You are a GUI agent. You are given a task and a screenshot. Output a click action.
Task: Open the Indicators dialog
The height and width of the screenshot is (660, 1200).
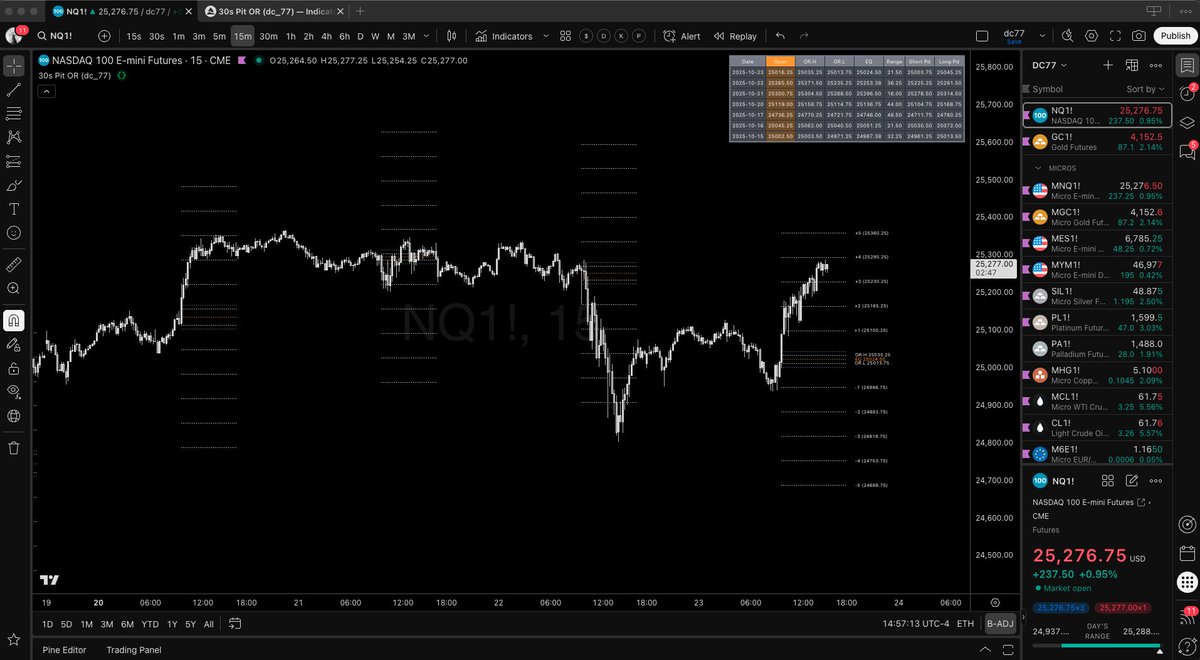click(503, 36)
